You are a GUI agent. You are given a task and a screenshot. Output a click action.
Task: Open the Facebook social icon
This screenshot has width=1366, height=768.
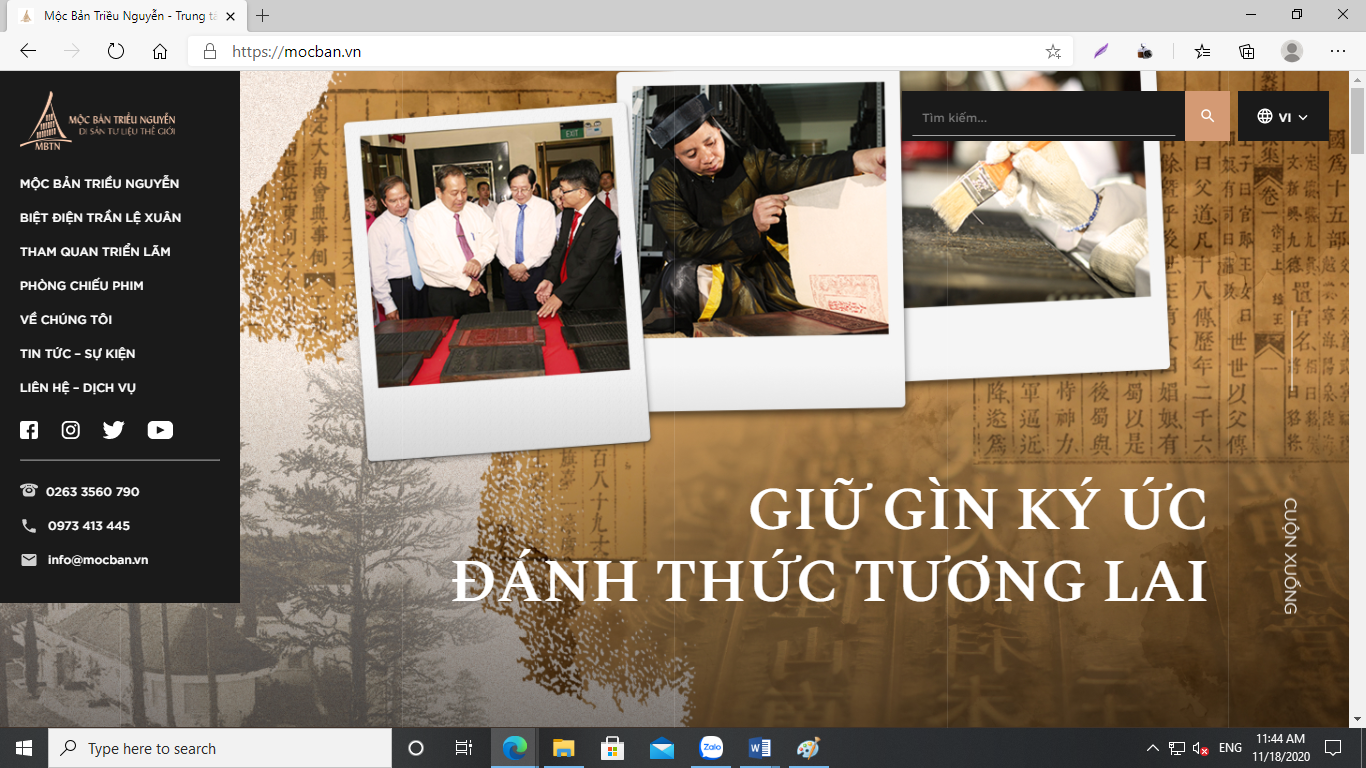pos(29,430)
